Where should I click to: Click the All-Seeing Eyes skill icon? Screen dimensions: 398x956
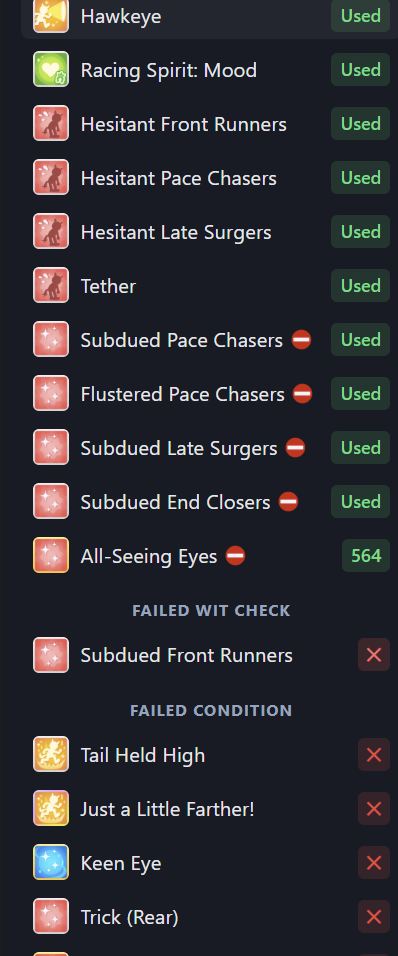[51, 555]
